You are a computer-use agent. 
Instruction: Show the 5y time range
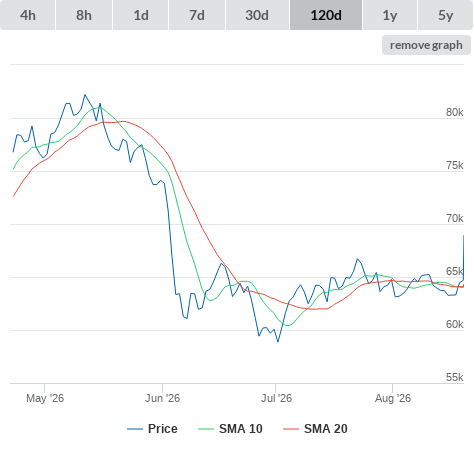click(x=445, y=15)
